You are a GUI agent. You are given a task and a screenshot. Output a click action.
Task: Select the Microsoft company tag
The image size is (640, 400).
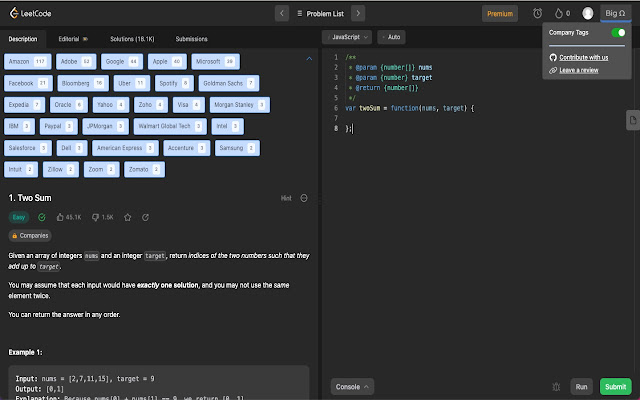click(215, 62)
